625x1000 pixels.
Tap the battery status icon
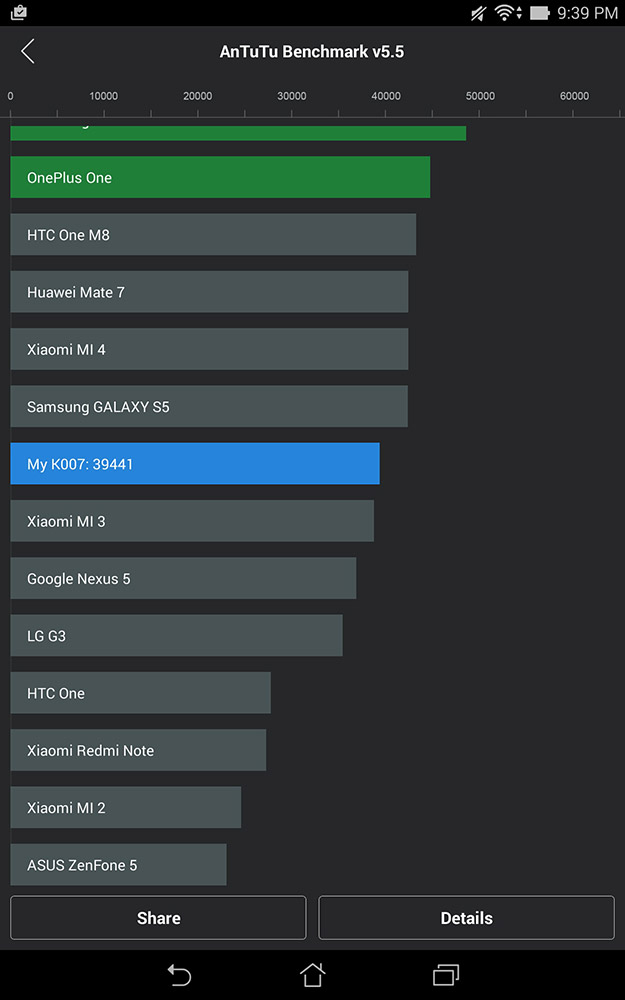(x=540, y=13)
